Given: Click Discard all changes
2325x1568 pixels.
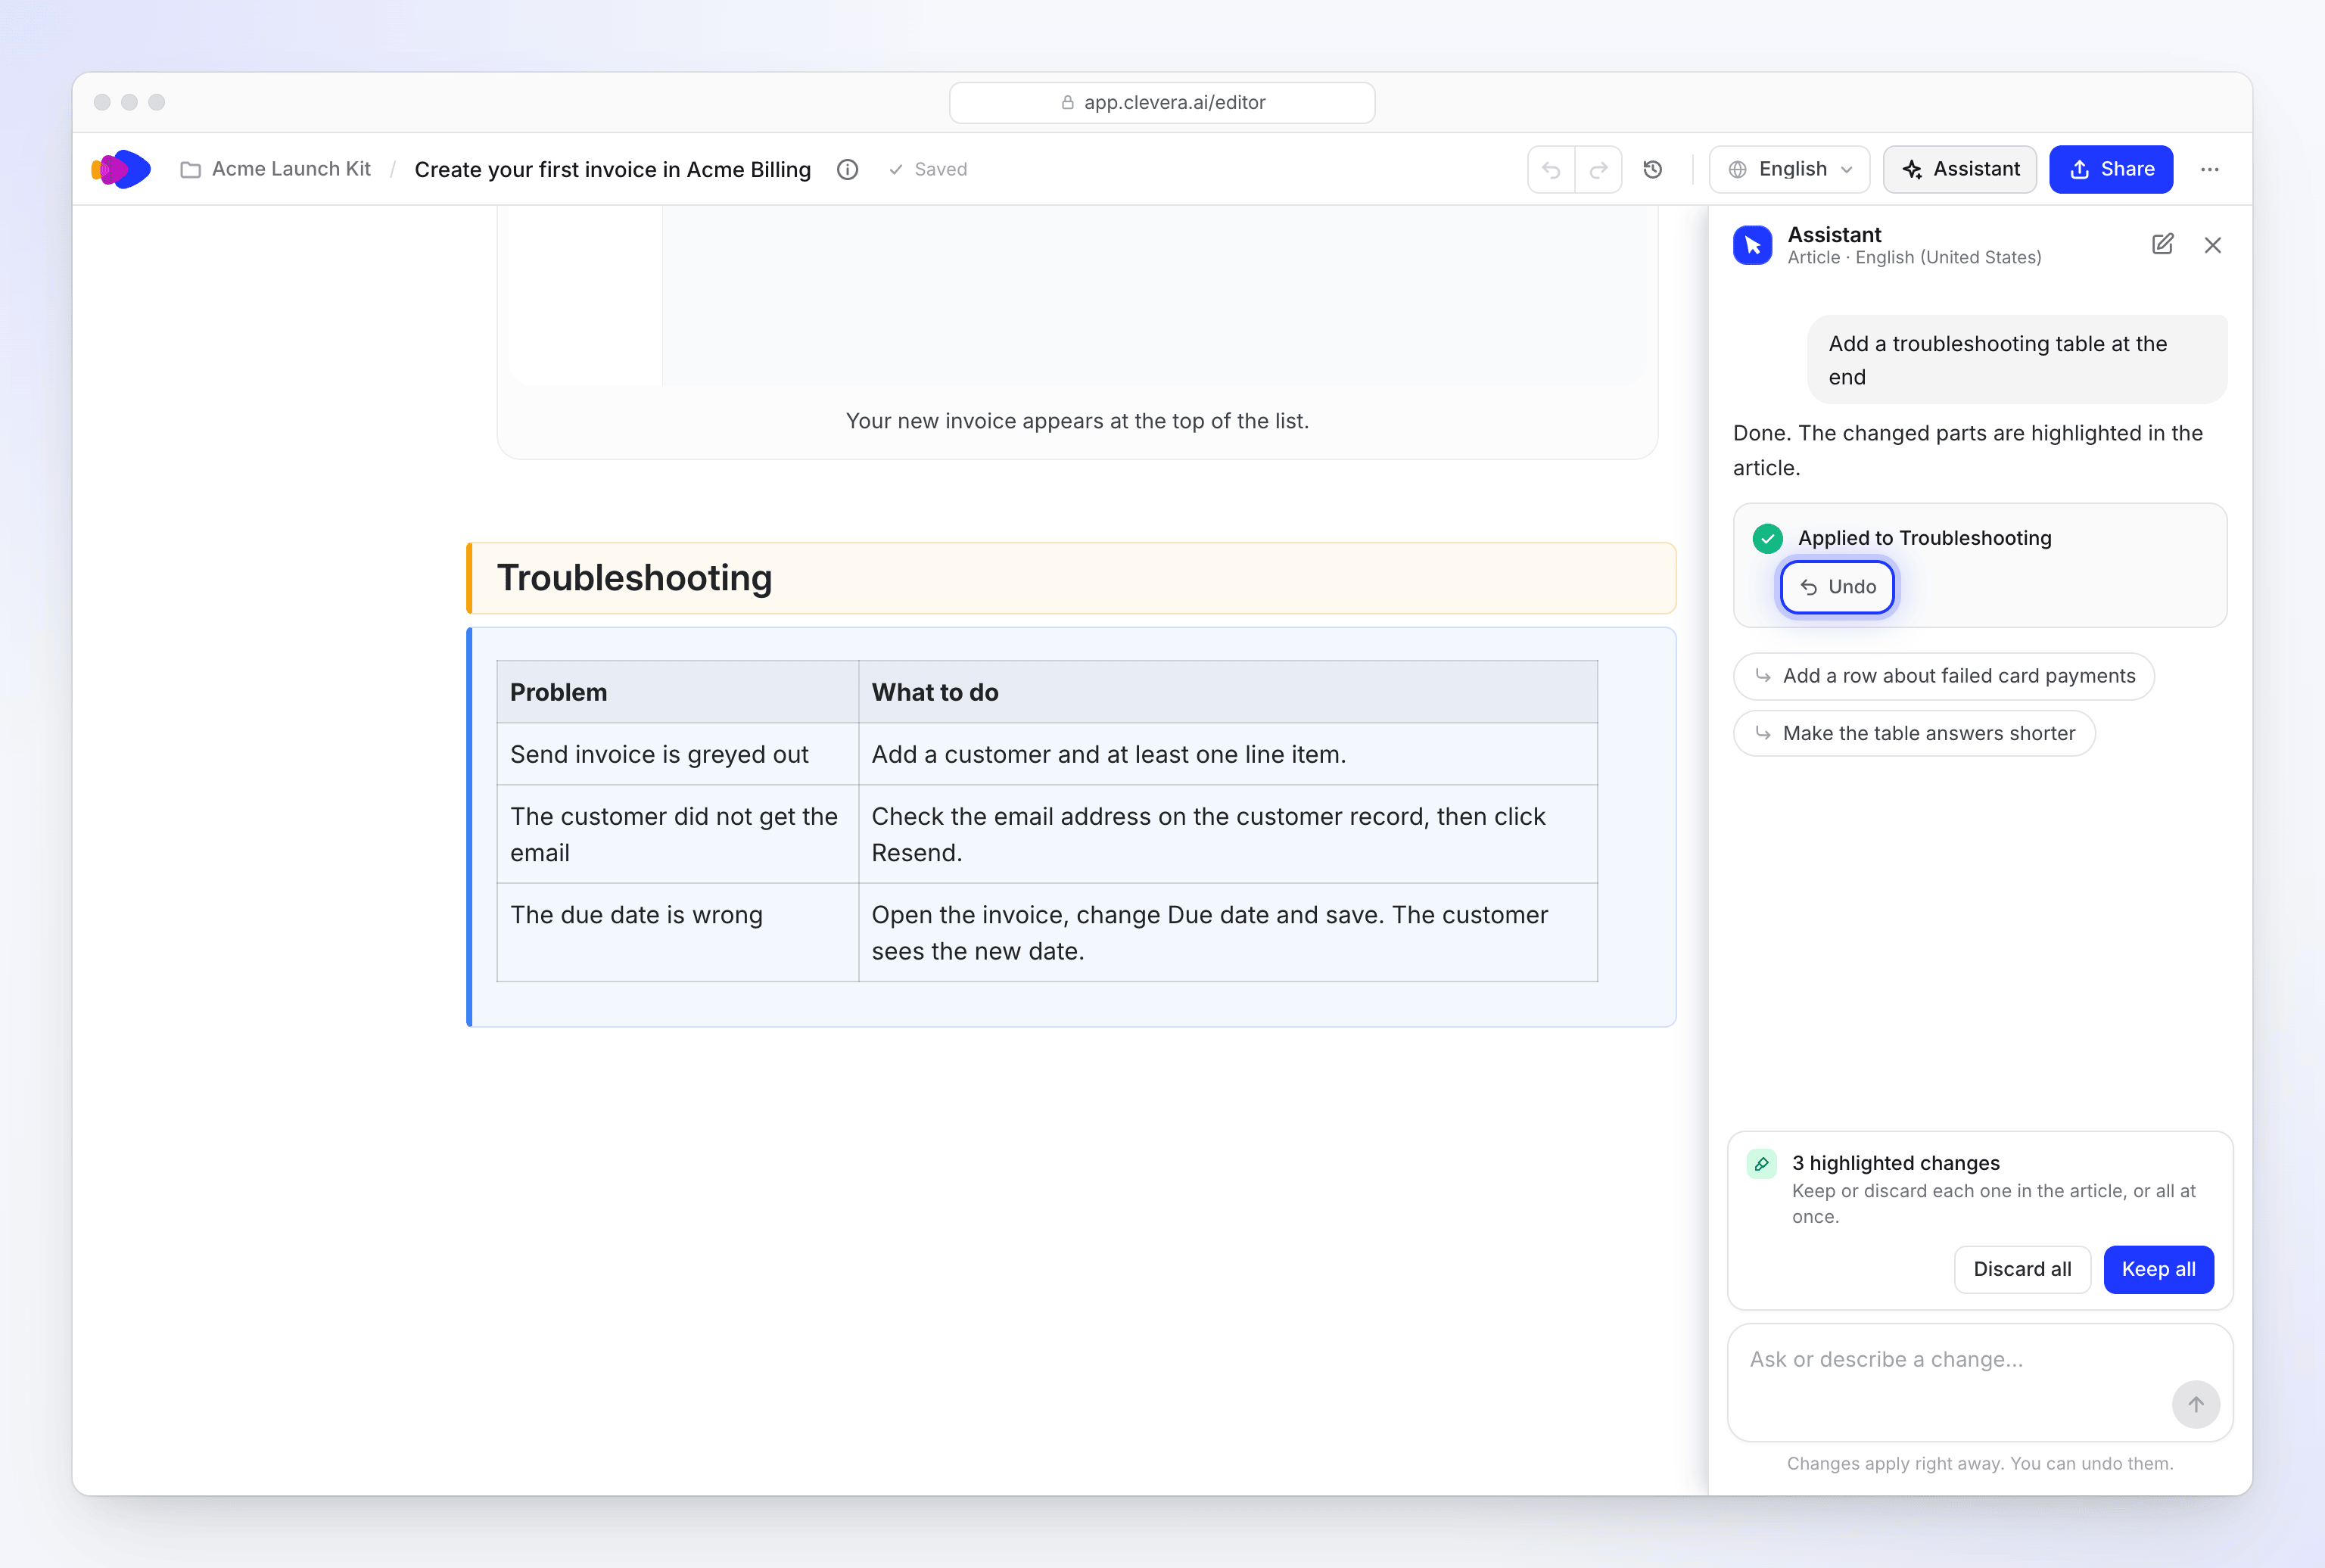Looking at the screenshot, I should click(2022, 1269).
